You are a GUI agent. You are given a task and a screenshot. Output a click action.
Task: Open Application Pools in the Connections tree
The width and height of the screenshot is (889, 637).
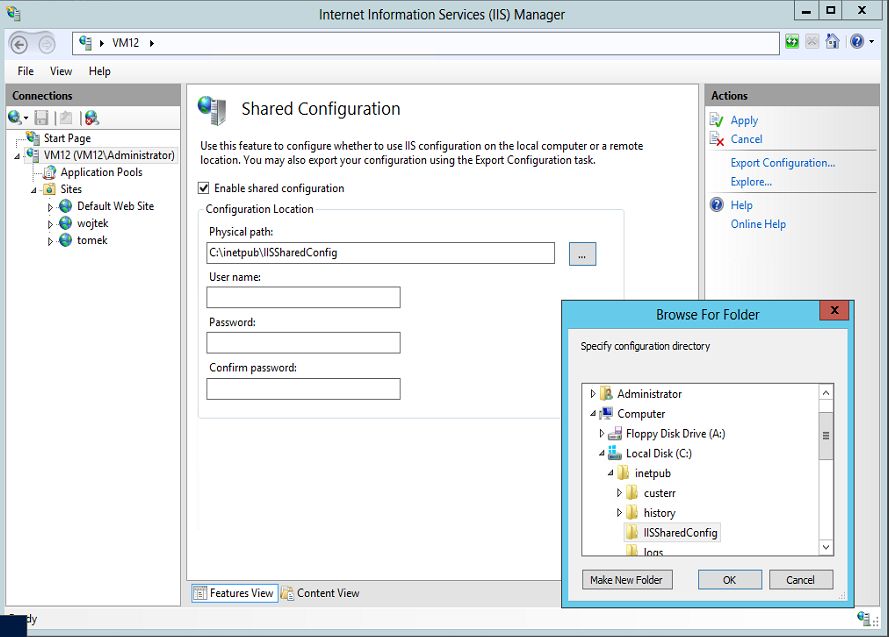[x=101, y=172]
